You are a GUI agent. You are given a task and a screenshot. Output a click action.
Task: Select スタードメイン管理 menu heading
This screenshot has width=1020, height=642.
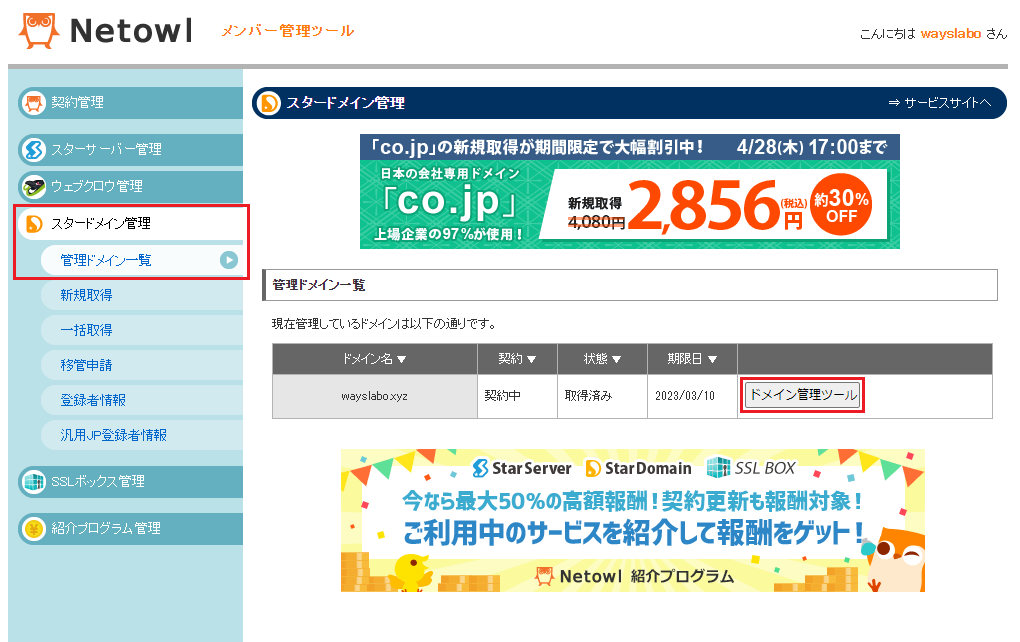click(x=131, y=224)
